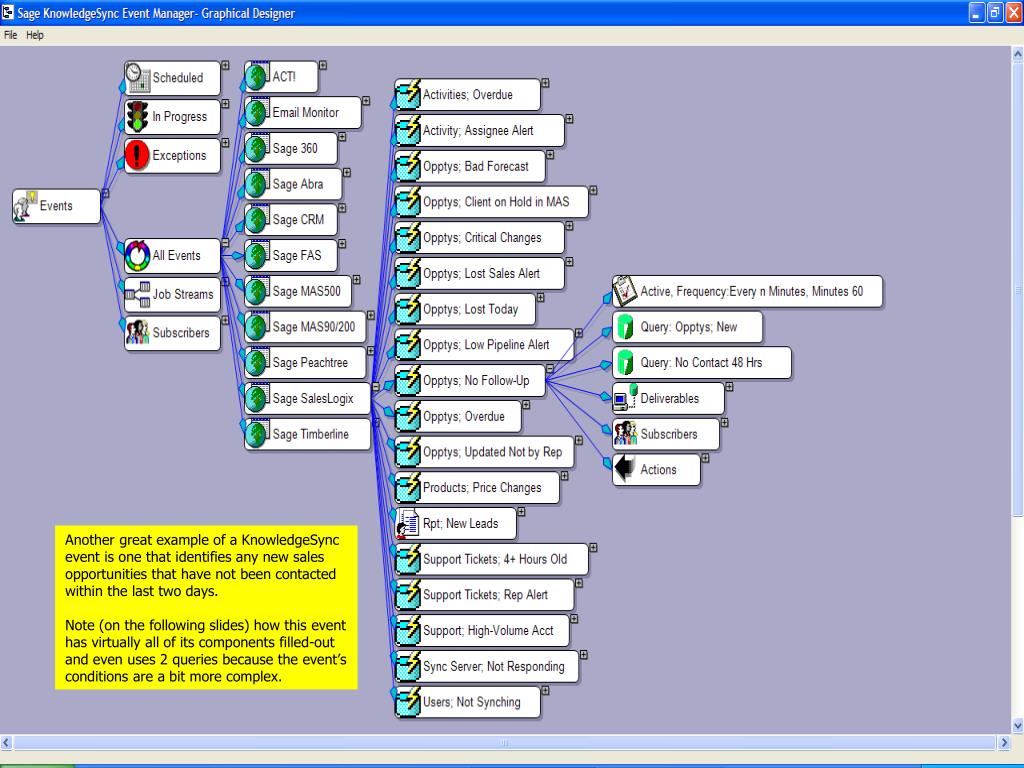Click the Job Streams flow icon
The width and height of the screenshot is (1024, 768).
[x=138, y=295]
